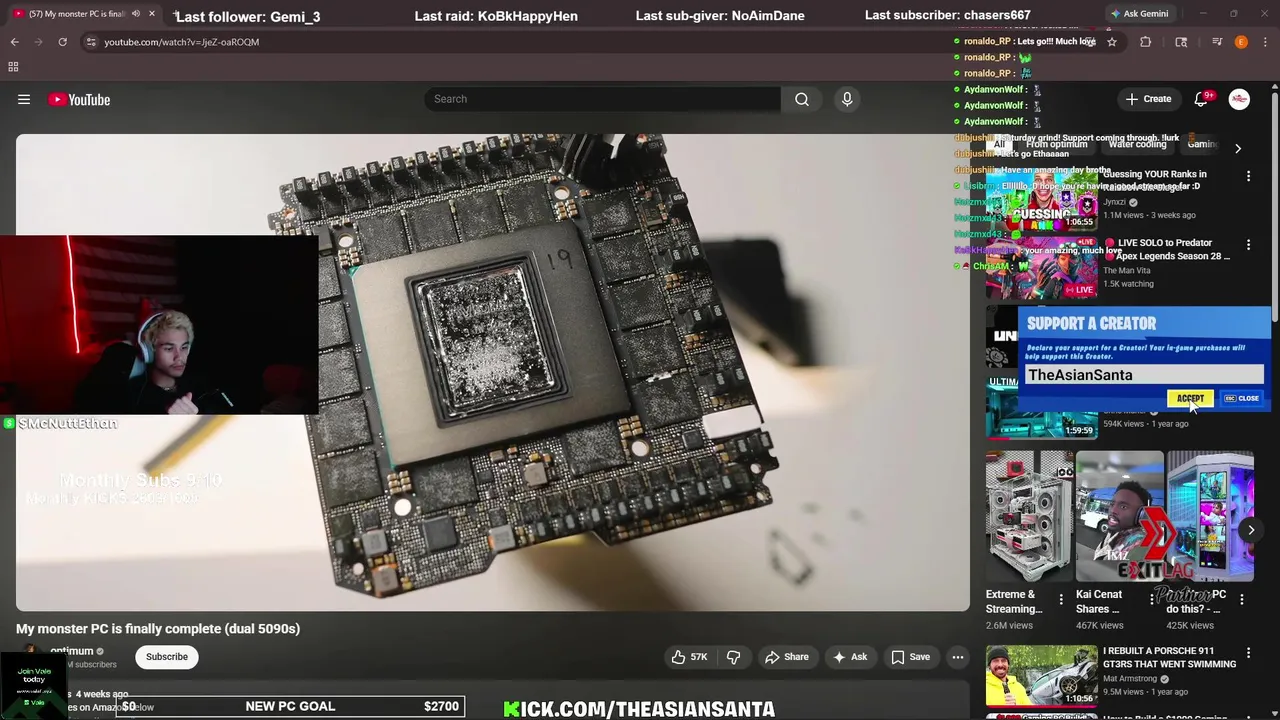This screenshot has height=720, width=1280.
Task: Open more actions for the video
Action: point(958,657)
